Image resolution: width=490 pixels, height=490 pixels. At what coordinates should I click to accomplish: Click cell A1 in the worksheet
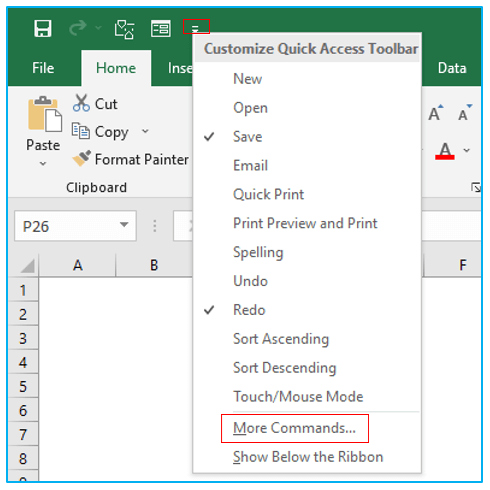click(77, 290)
